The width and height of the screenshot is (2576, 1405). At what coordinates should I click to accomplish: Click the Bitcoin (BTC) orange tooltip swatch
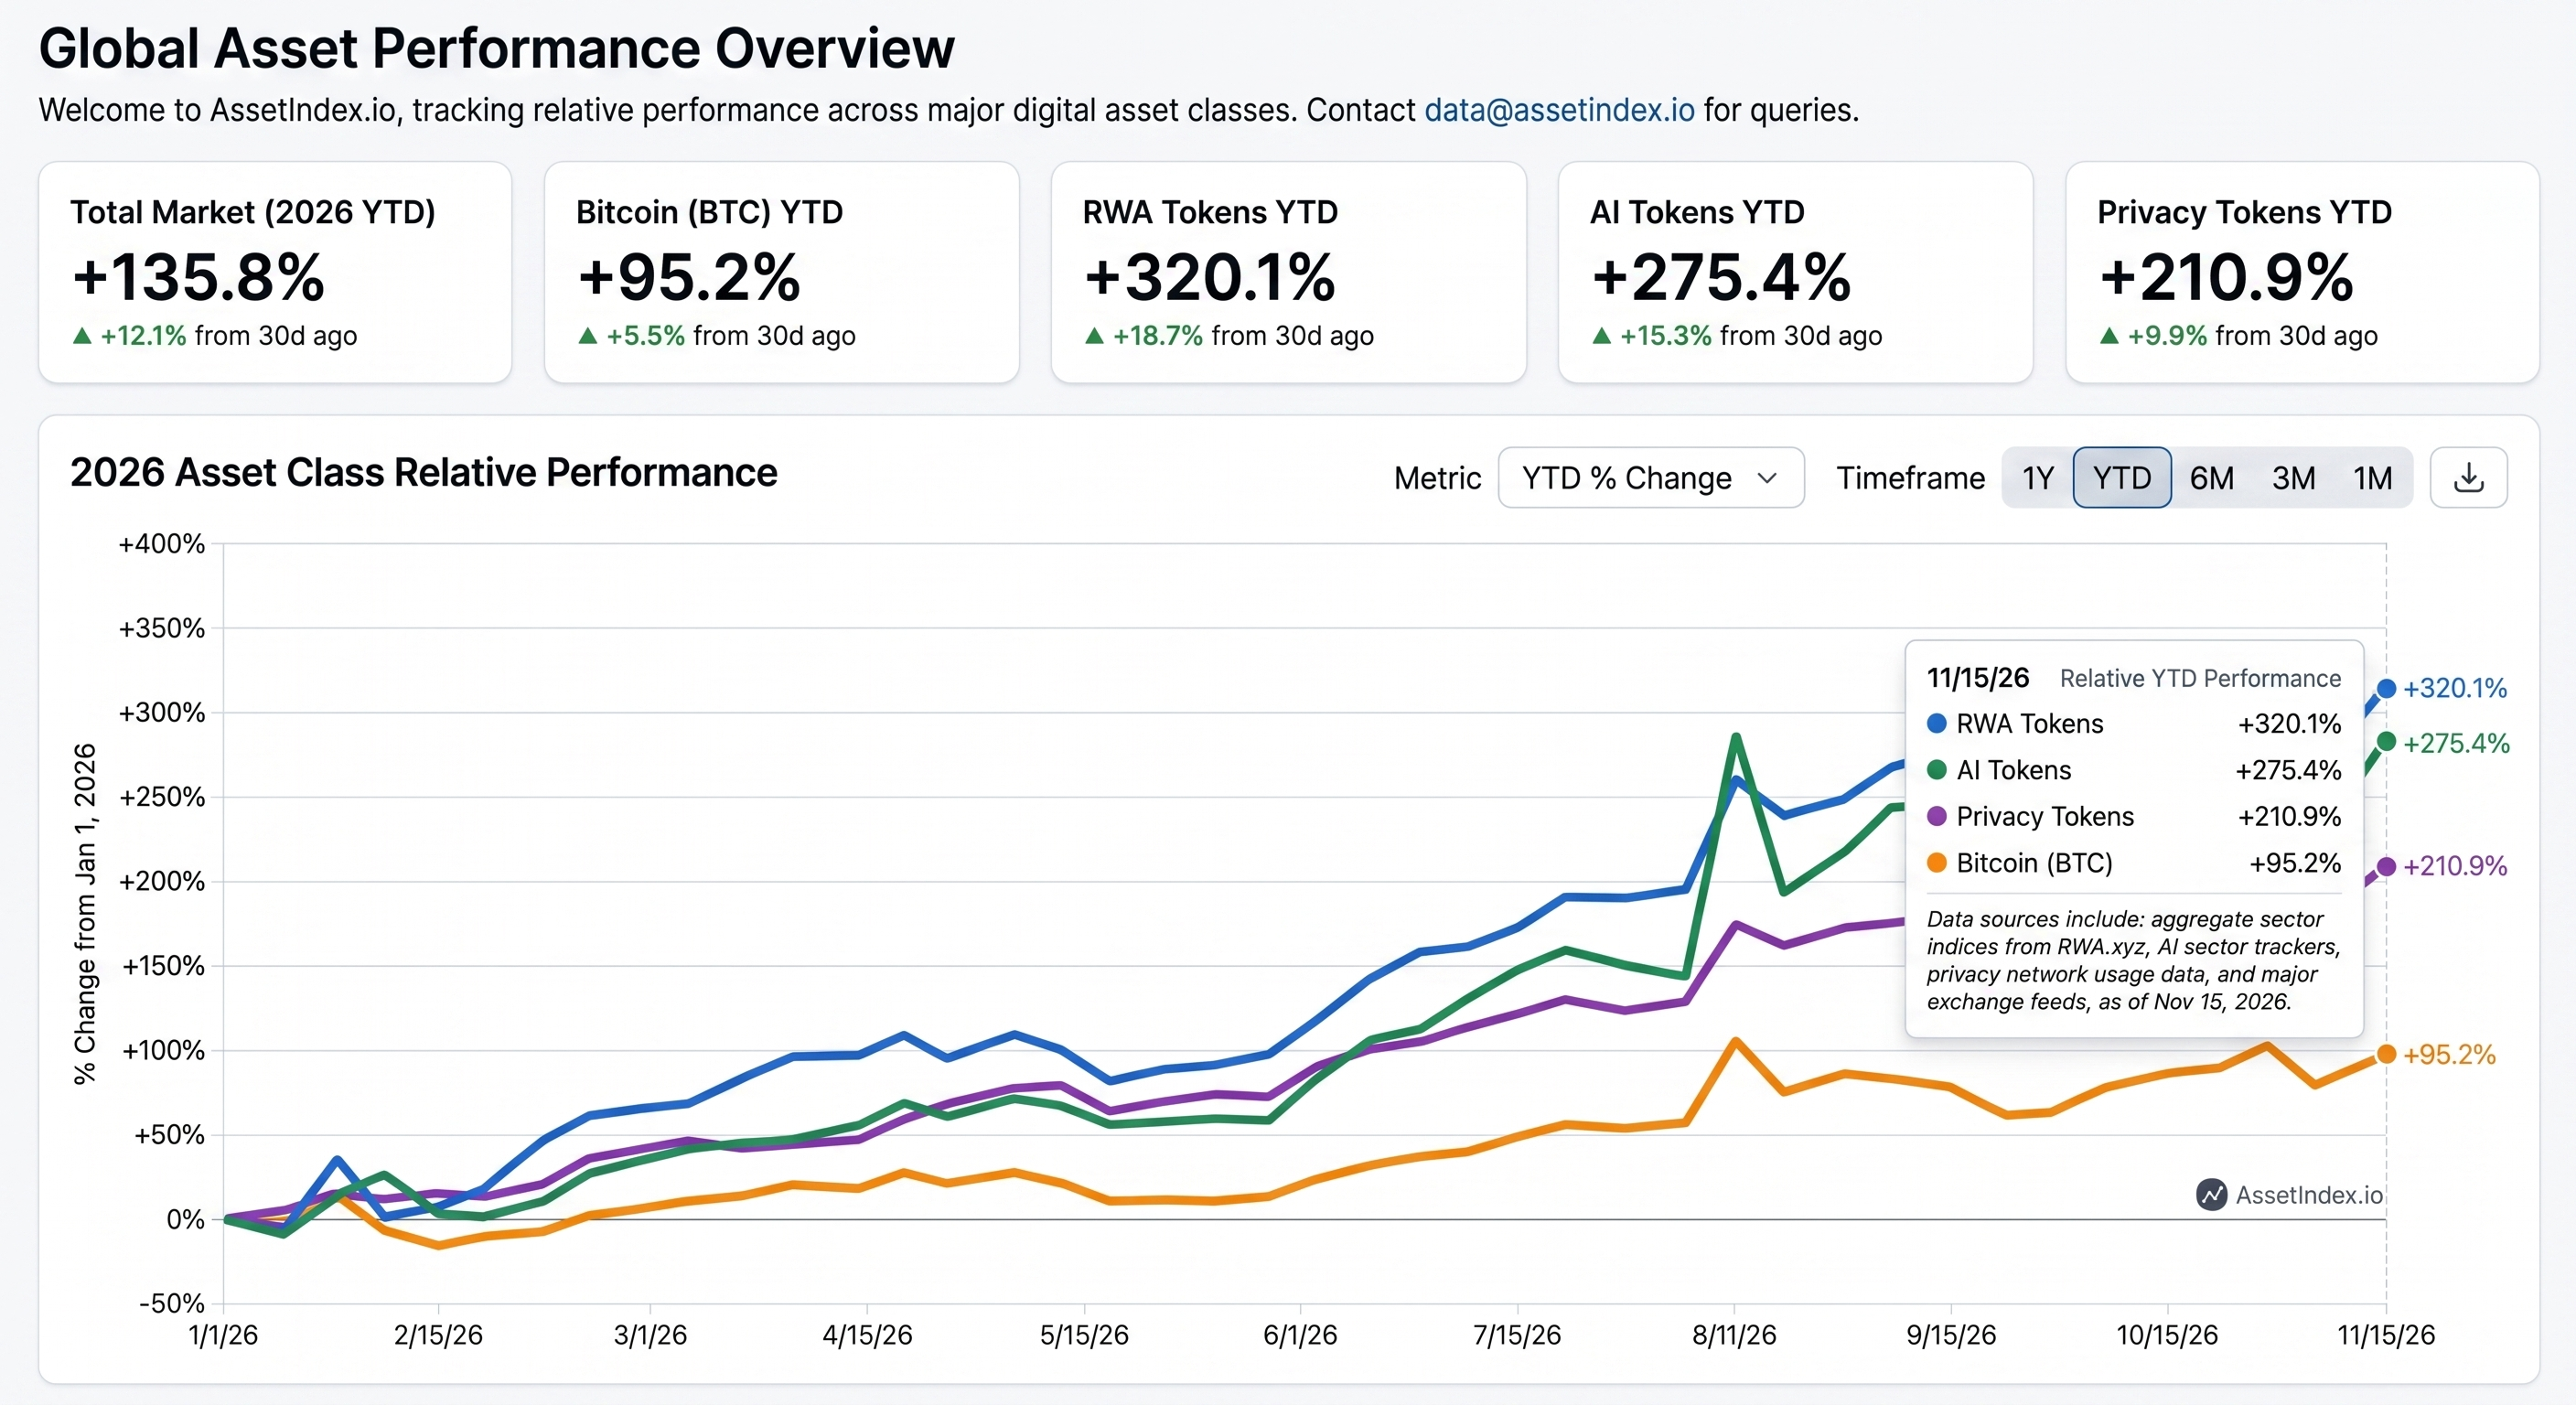point(1937,862)
